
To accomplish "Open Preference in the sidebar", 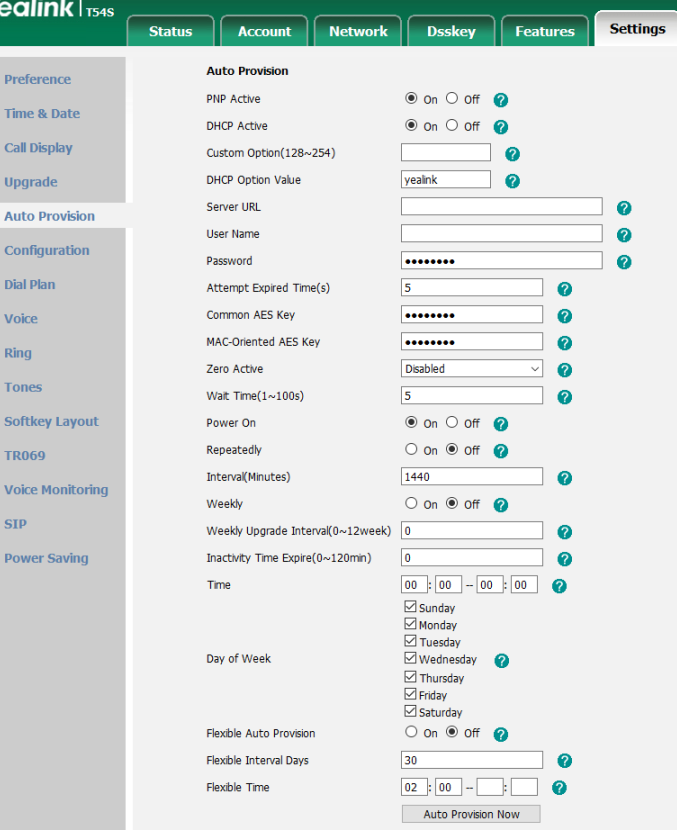I will (x=38, y=79).
